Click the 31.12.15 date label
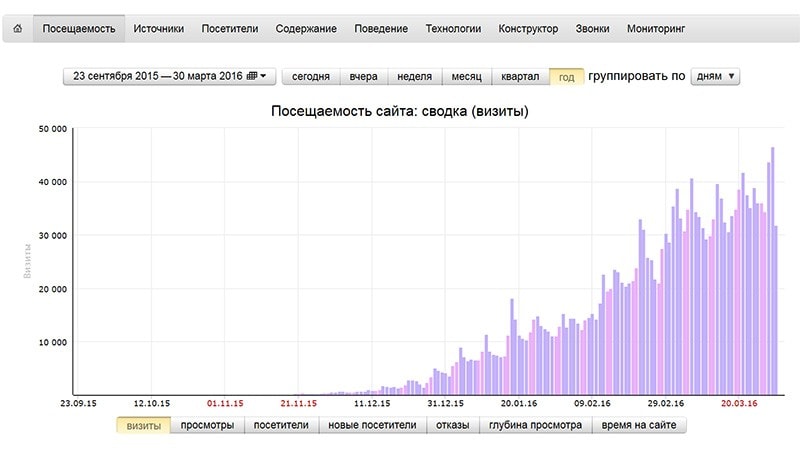 445,403
